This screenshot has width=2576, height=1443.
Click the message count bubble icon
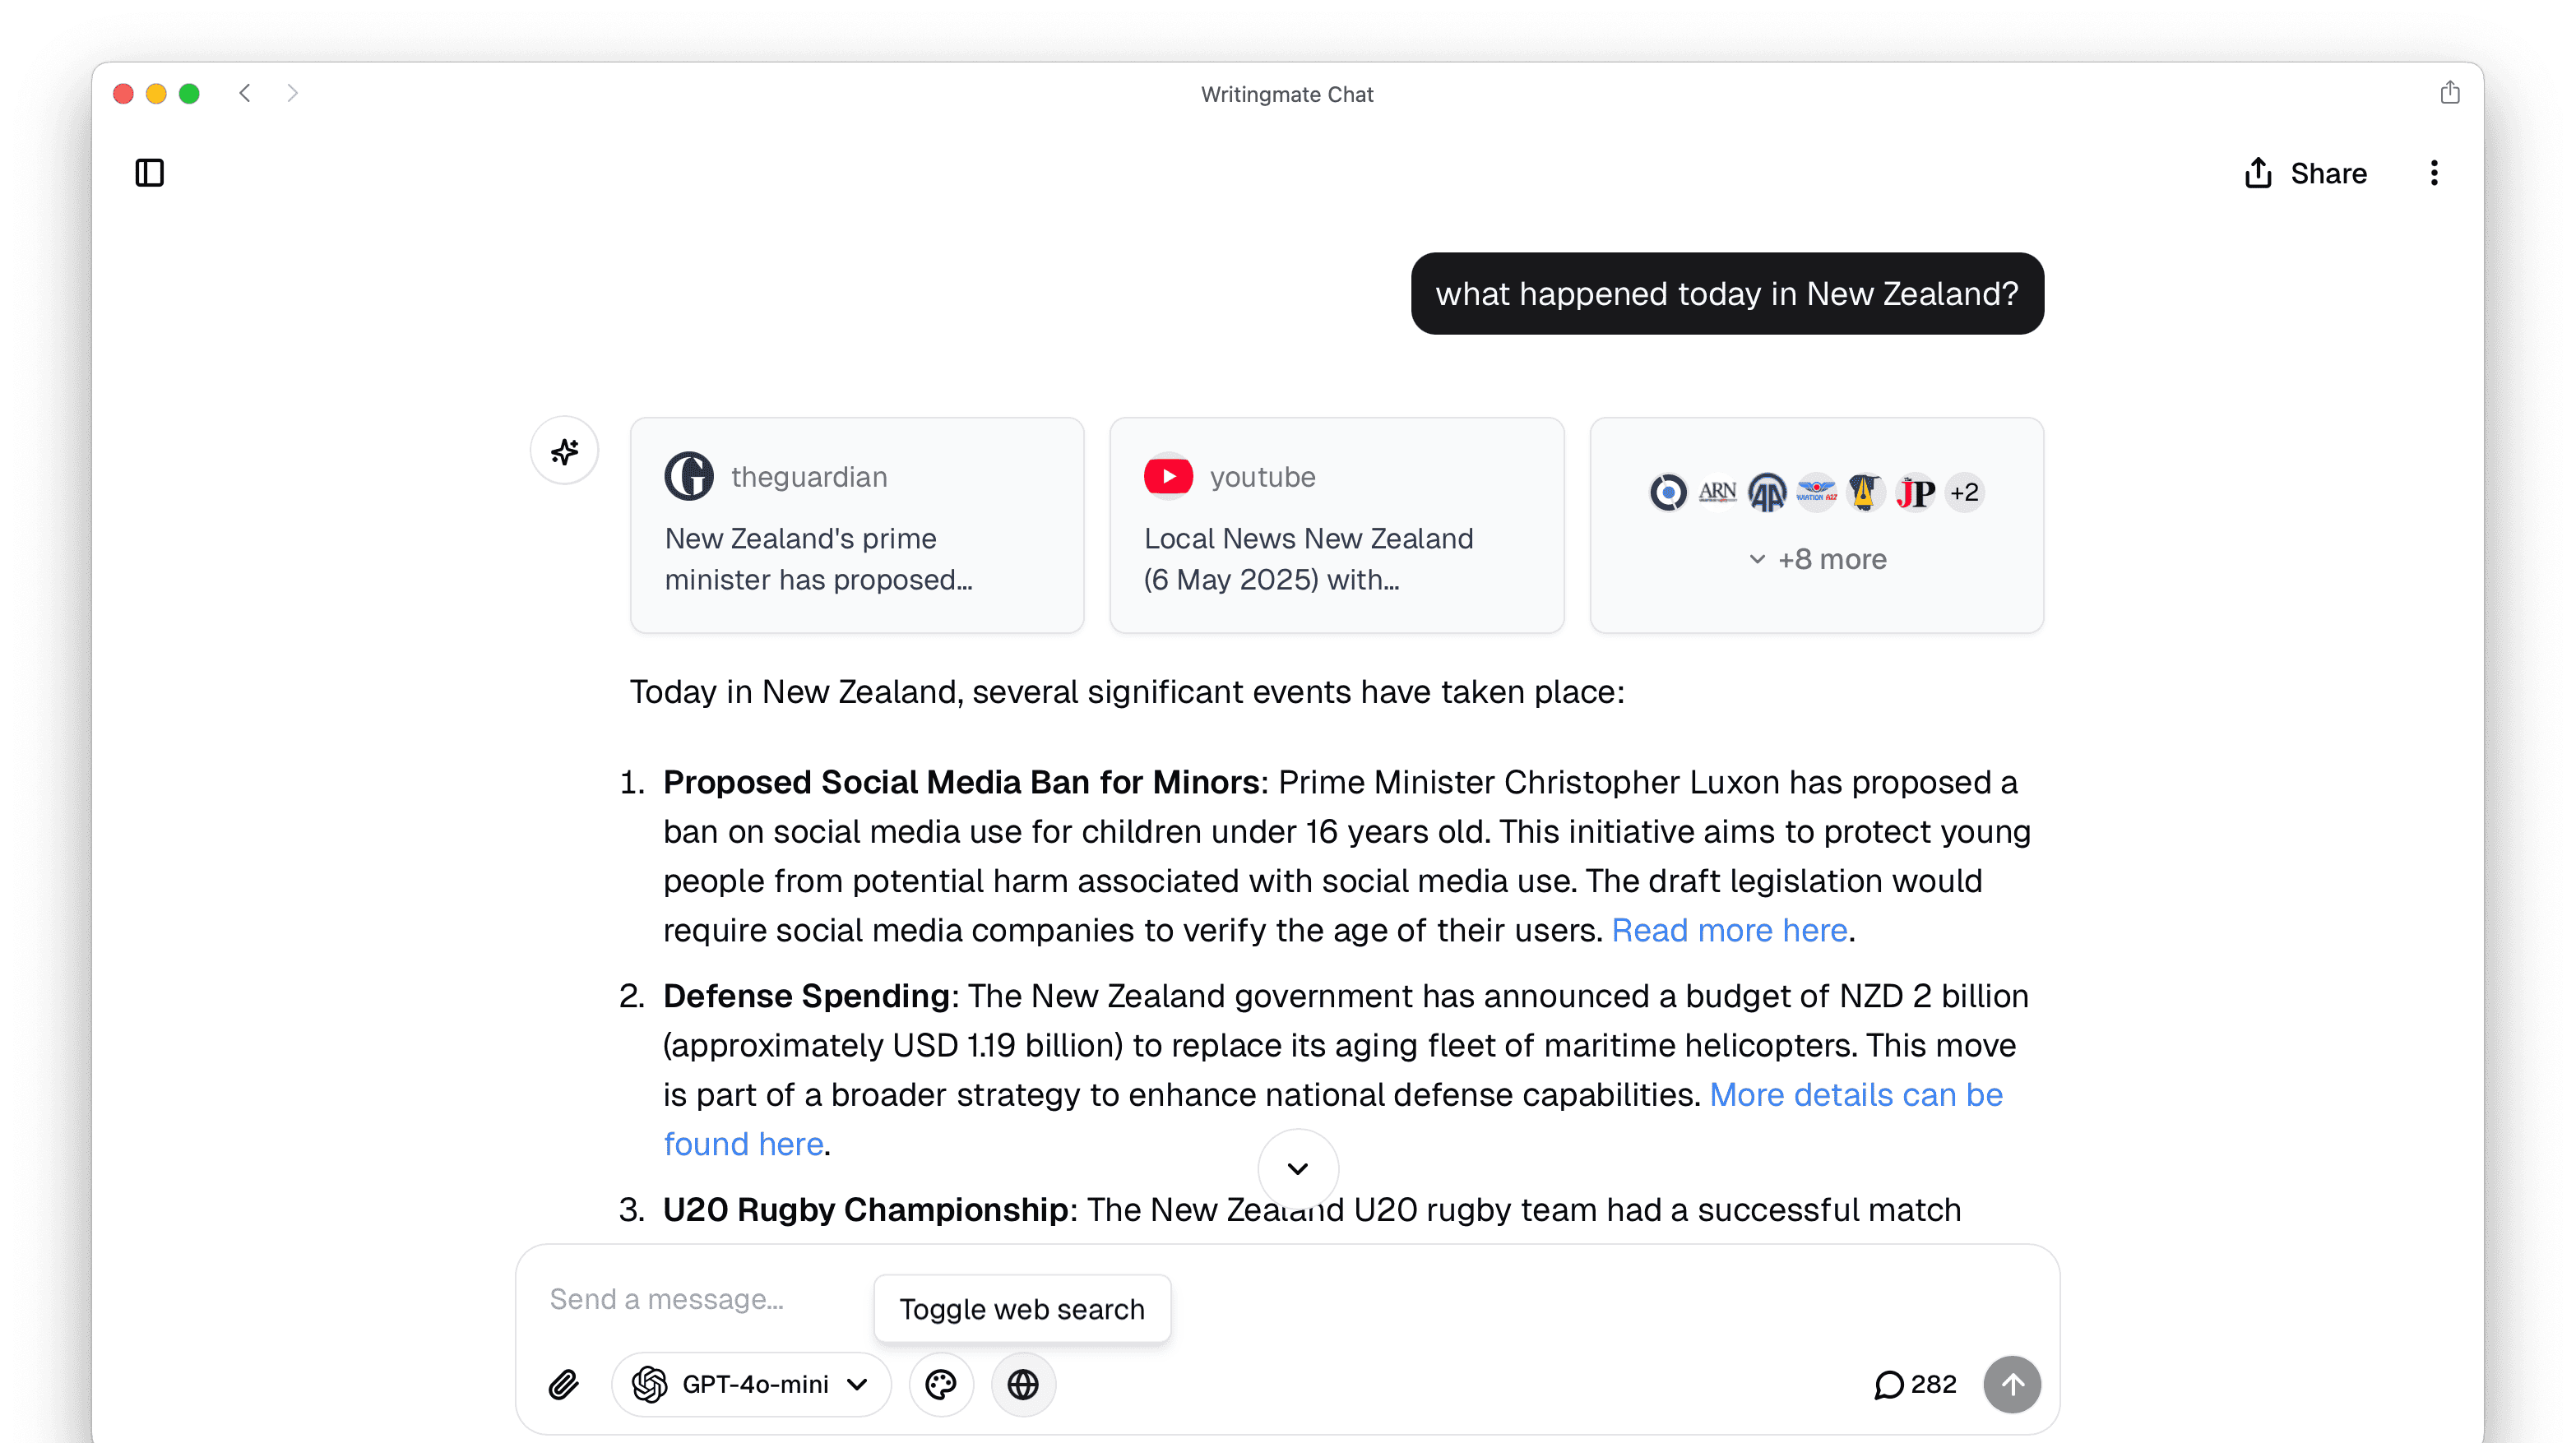click(1888, 1385)
